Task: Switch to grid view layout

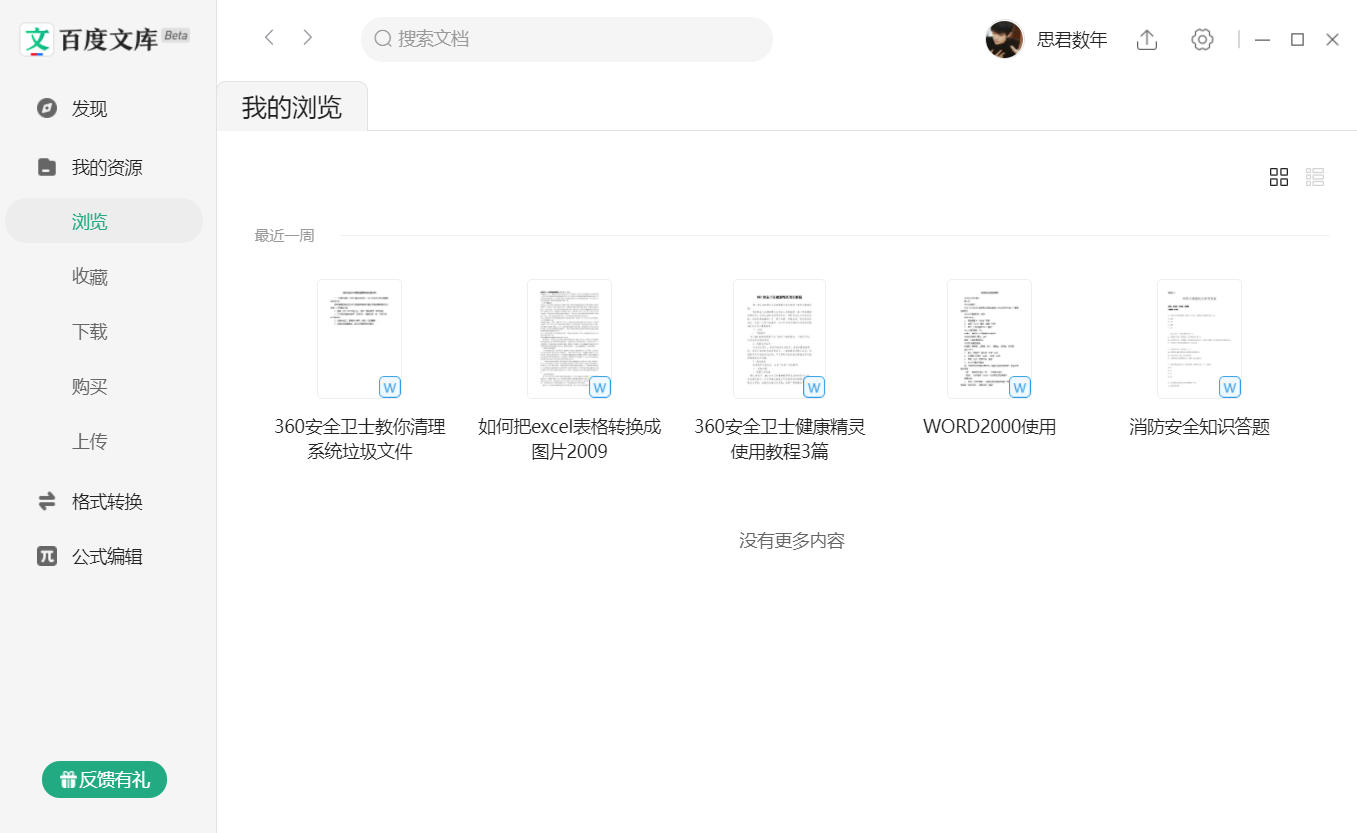Action: (x=1279, y=177)
